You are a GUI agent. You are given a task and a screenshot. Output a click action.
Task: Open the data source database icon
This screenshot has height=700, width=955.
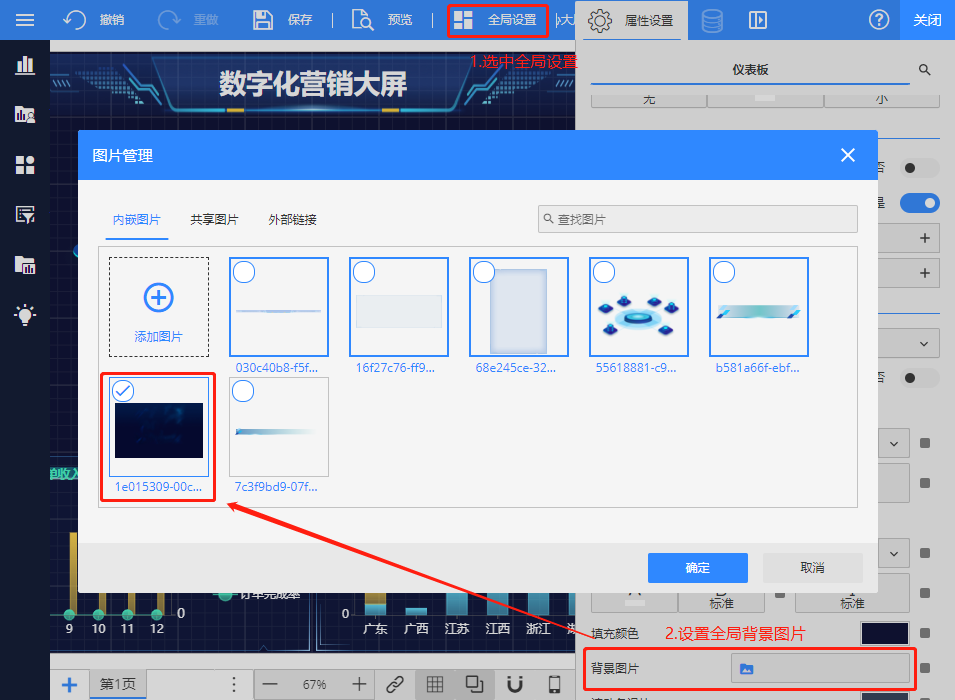pyautogui.click(x=712, y=20)
